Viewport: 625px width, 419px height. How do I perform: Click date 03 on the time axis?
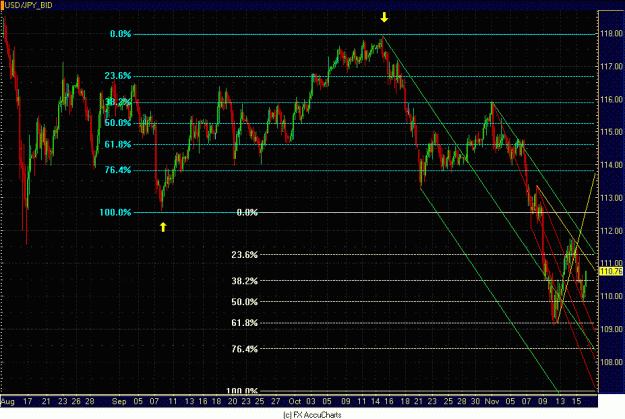(311, 401)
